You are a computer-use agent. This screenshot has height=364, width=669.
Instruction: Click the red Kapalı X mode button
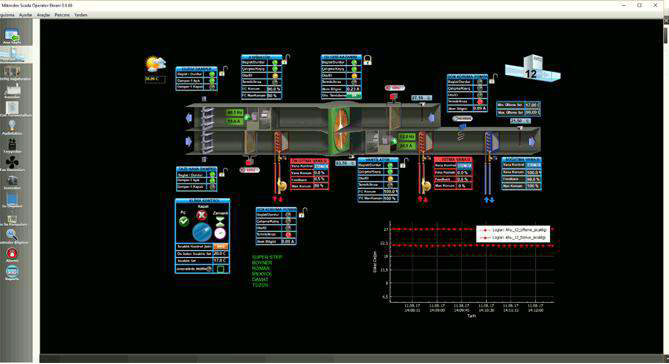click(202, 215)
